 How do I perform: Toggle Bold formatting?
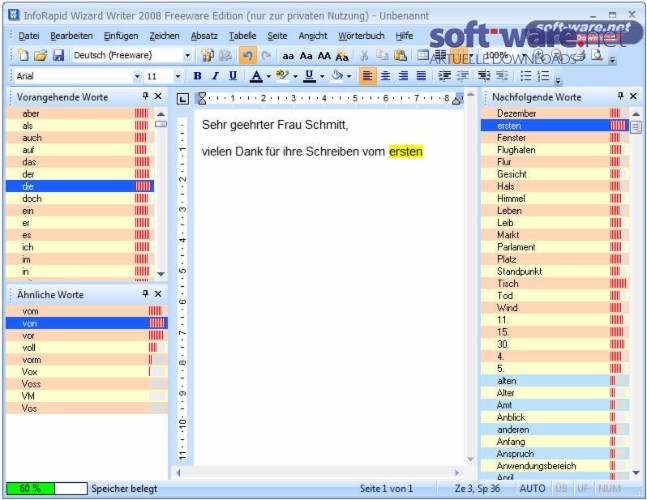[x=197, y=76]
